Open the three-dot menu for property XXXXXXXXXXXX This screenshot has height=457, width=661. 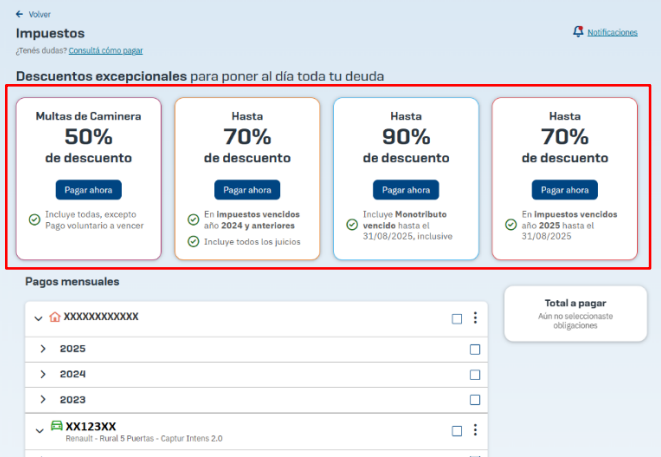[475, 317]
